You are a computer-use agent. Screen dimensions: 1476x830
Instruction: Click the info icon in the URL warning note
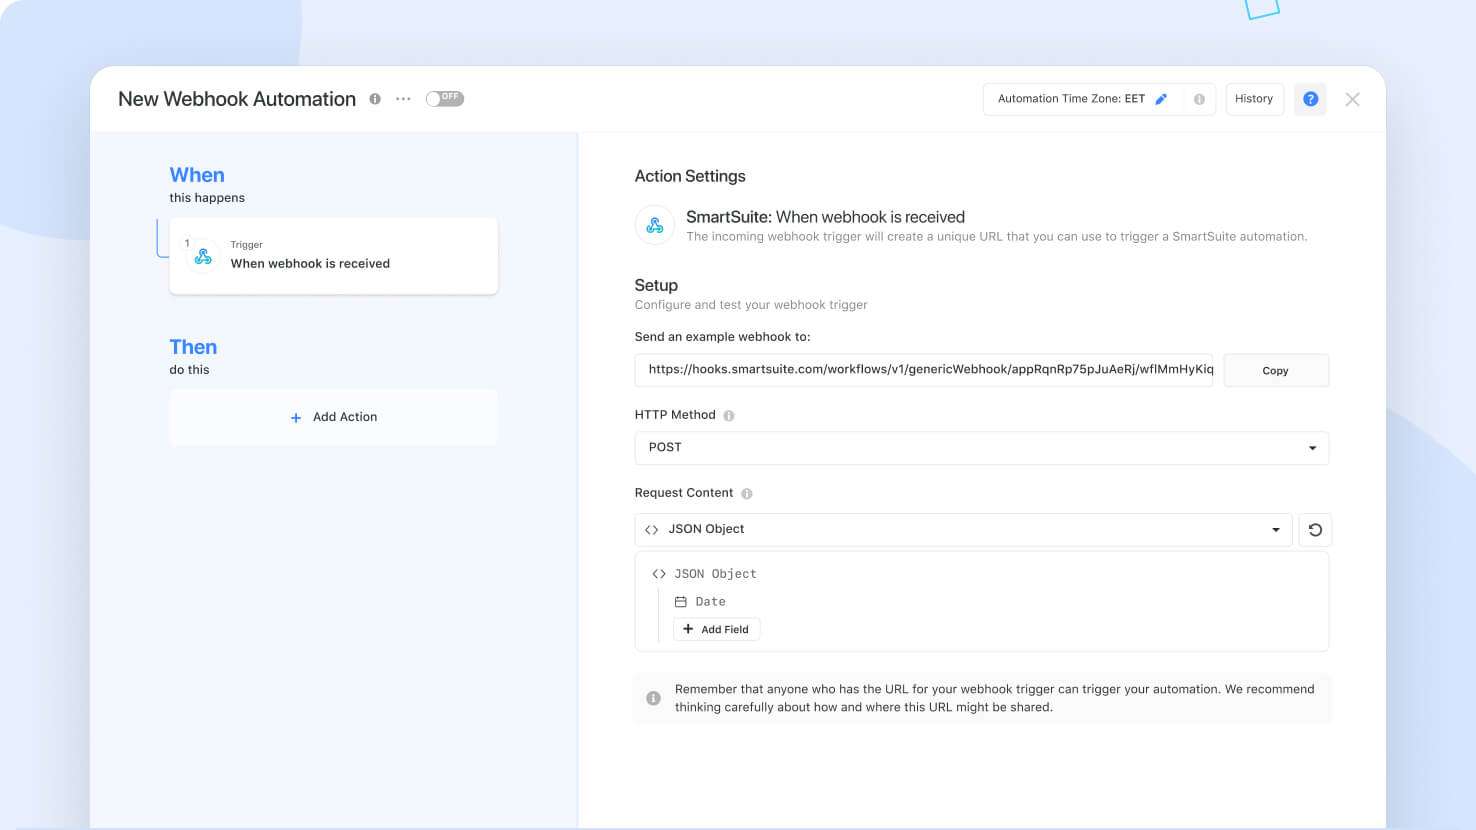click(x=653, y=698)
